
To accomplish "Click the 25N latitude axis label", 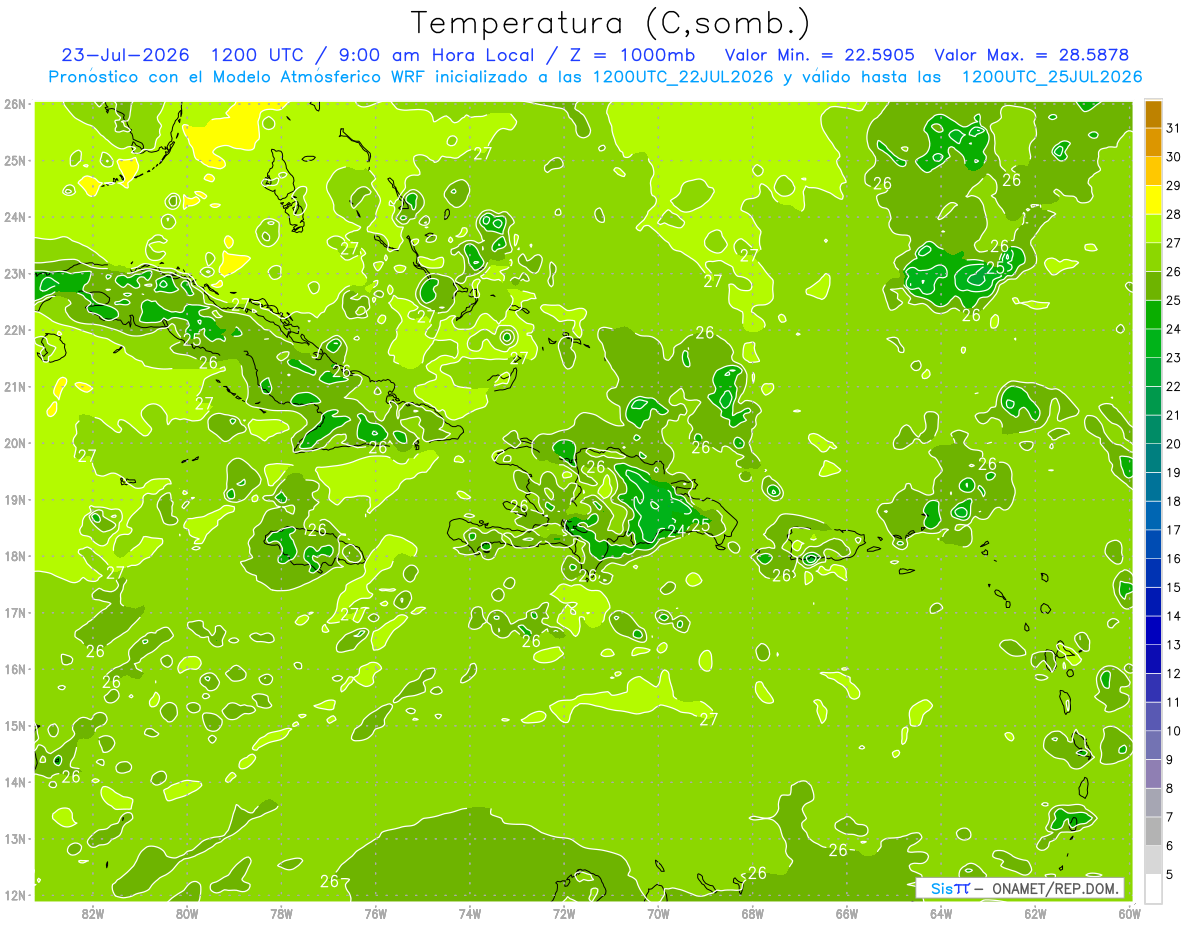I will coord(14,160).
